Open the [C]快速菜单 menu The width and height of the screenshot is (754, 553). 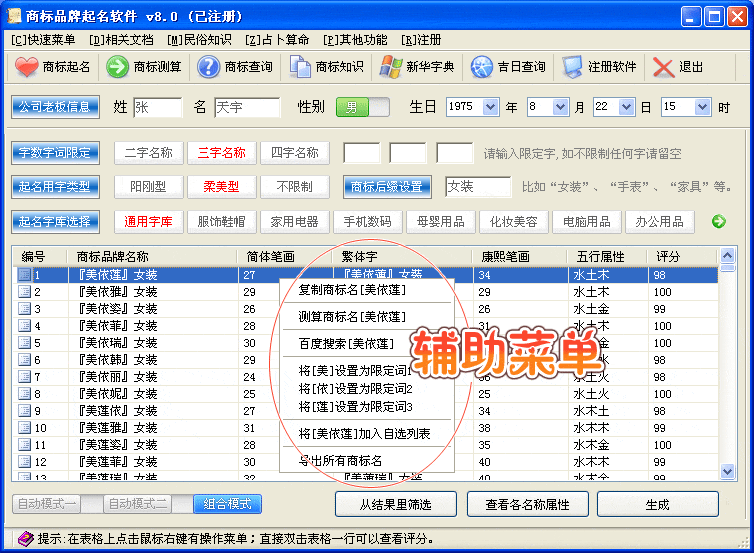pos(43,40)
